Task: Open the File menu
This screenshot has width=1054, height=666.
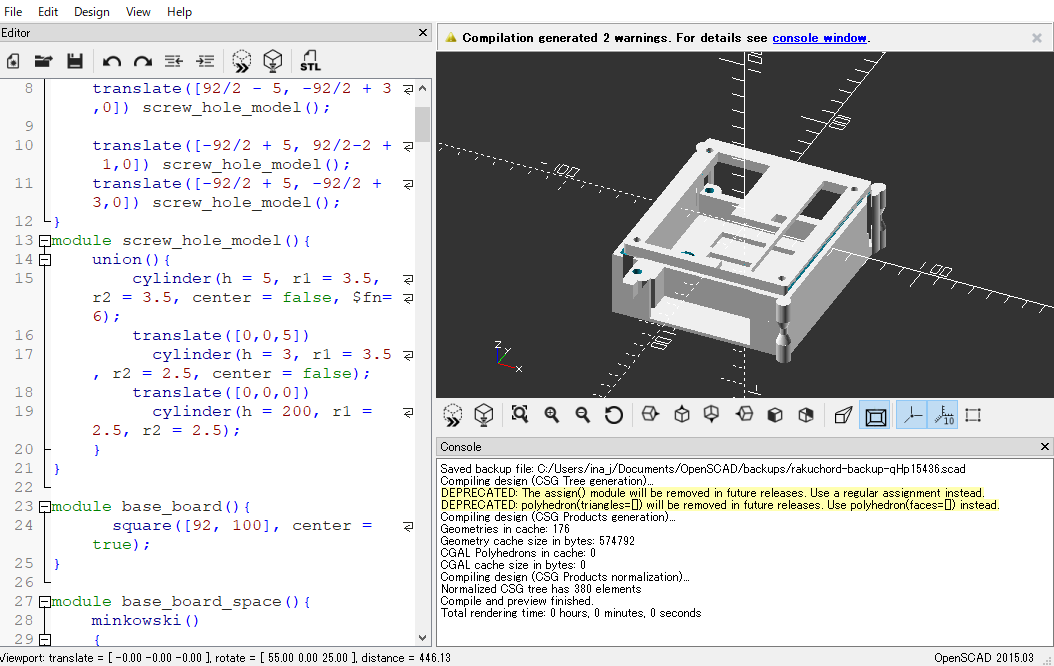Action: (x=13, y=11)
